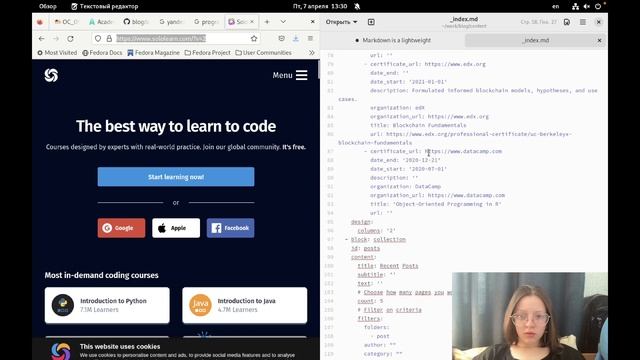Click the 'title: Recent Posts' line
This screenshot has width=640, height=360.
388,266
